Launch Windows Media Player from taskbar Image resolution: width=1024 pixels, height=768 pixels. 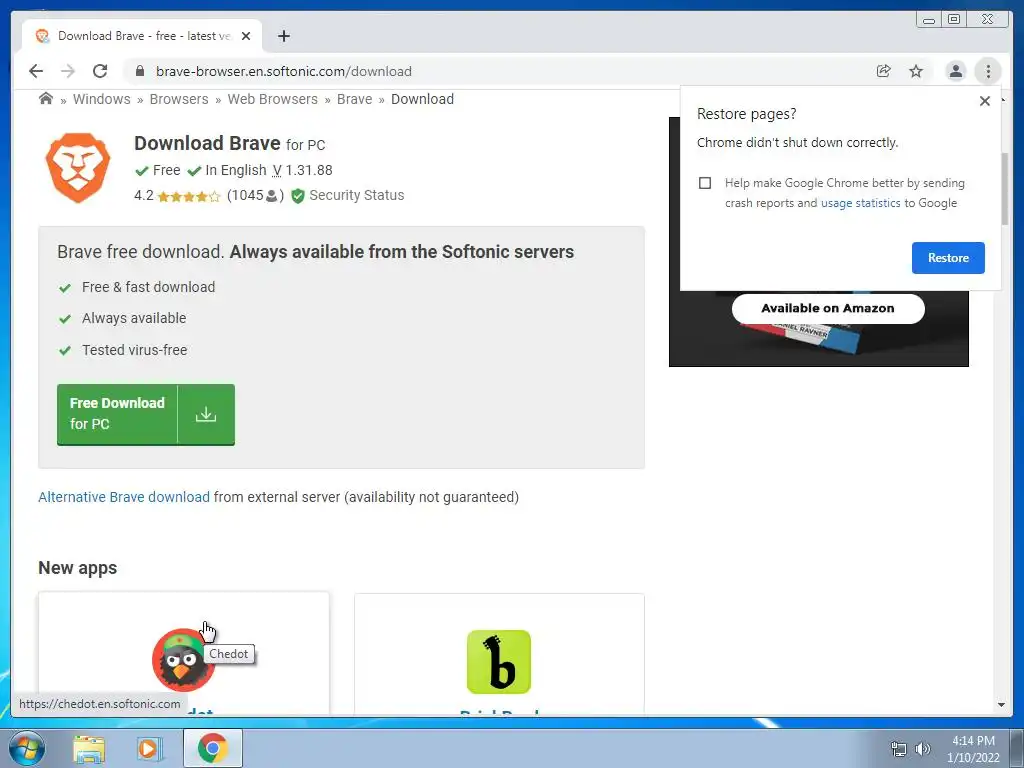click(149, 749)
